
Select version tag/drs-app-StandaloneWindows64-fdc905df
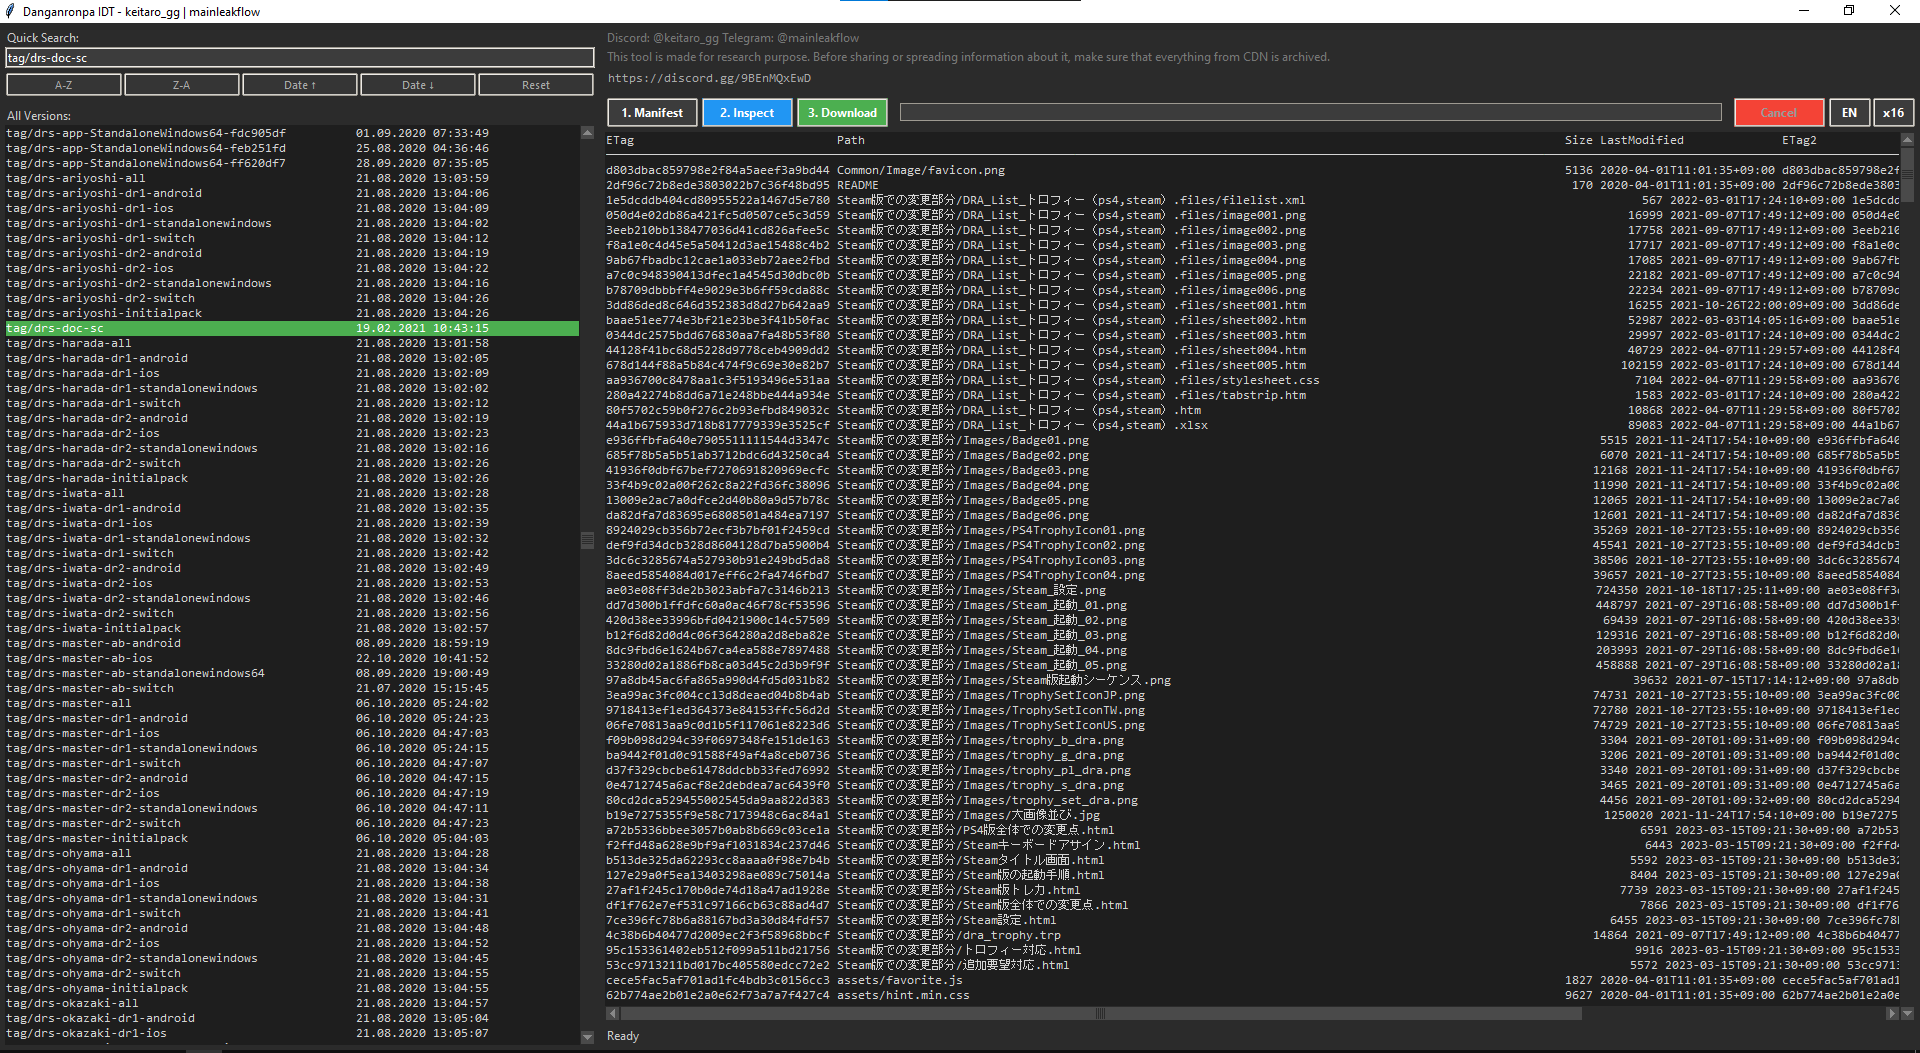(292, 133)
